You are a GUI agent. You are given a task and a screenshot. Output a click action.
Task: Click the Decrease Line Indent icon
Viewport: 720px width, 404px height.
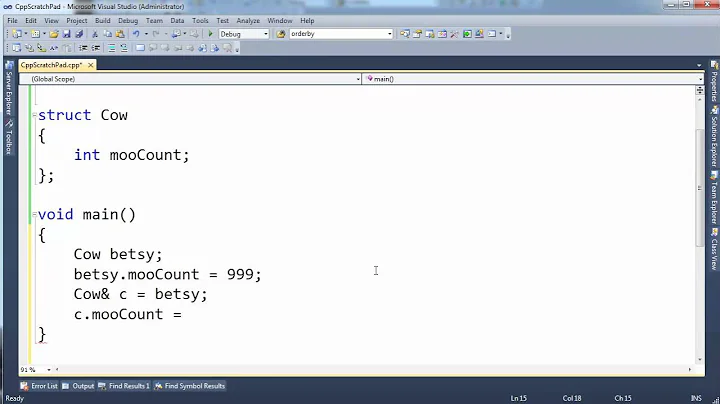pyautogui.click(x=83, y=48)
